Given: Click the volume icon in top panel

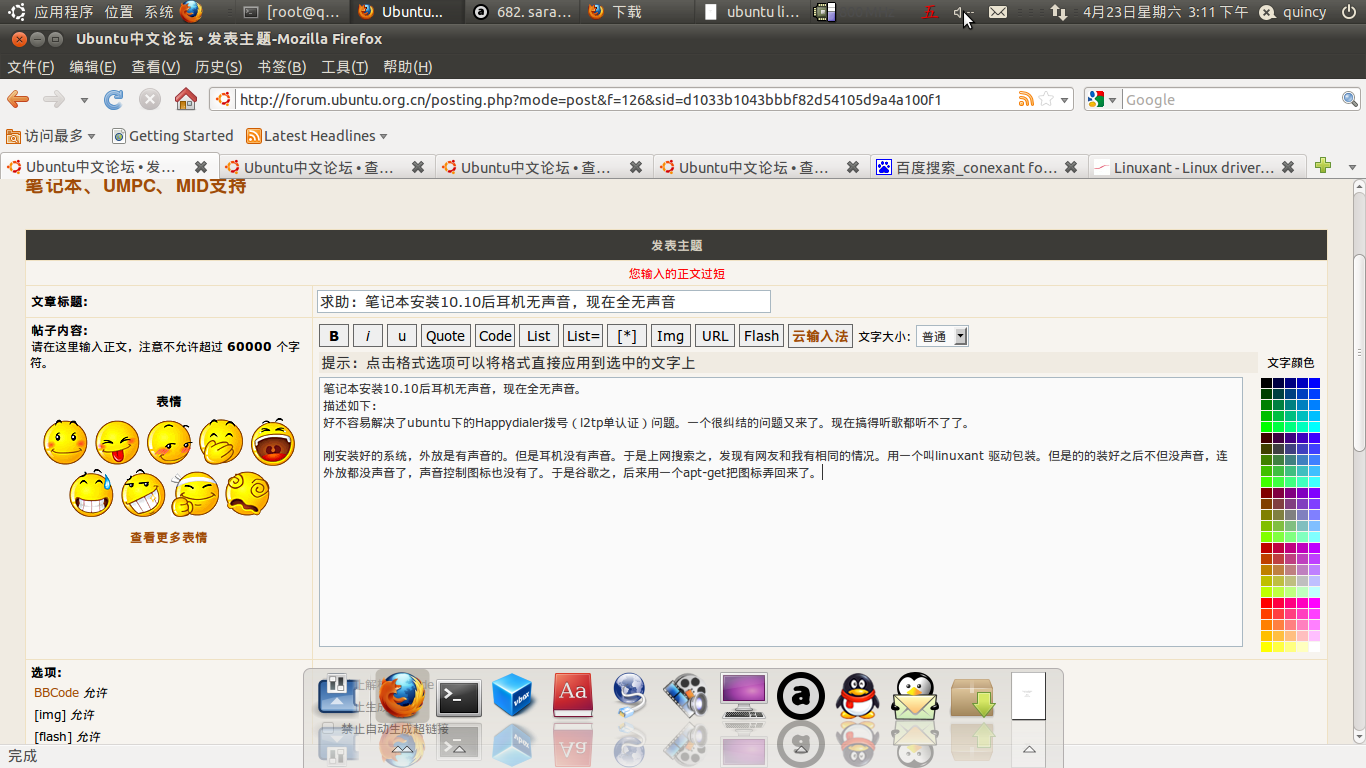Looking at the screenshot, I should click(962, 12).
